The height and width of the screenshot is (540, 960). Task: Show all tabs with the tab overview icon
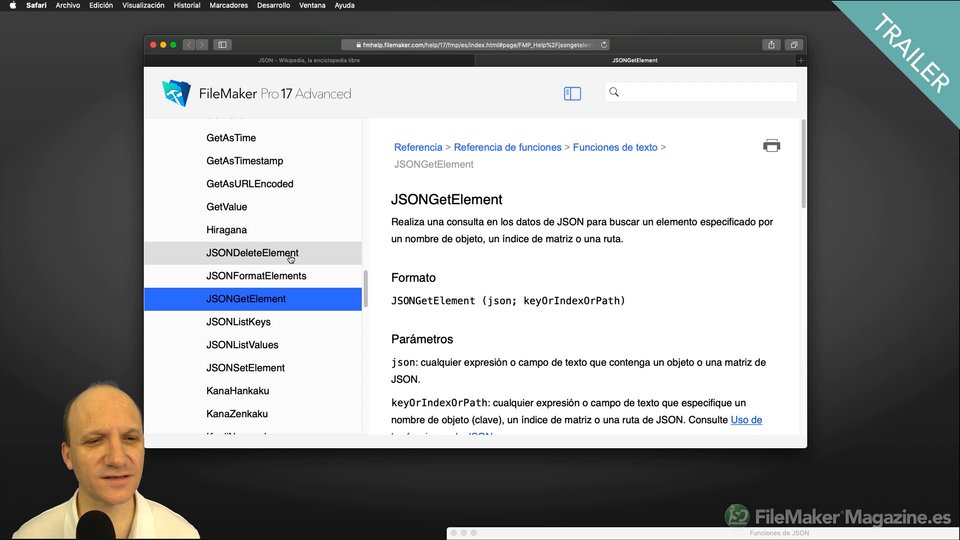coord(793,45)
